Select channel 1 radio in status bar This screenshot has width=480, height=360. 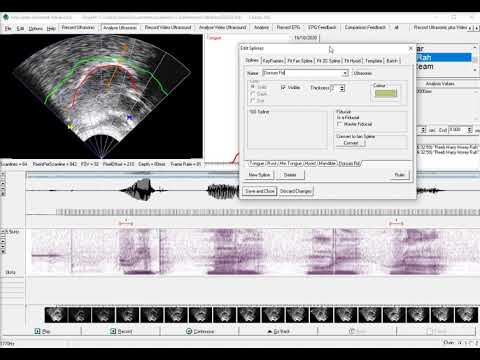[460, 343]
